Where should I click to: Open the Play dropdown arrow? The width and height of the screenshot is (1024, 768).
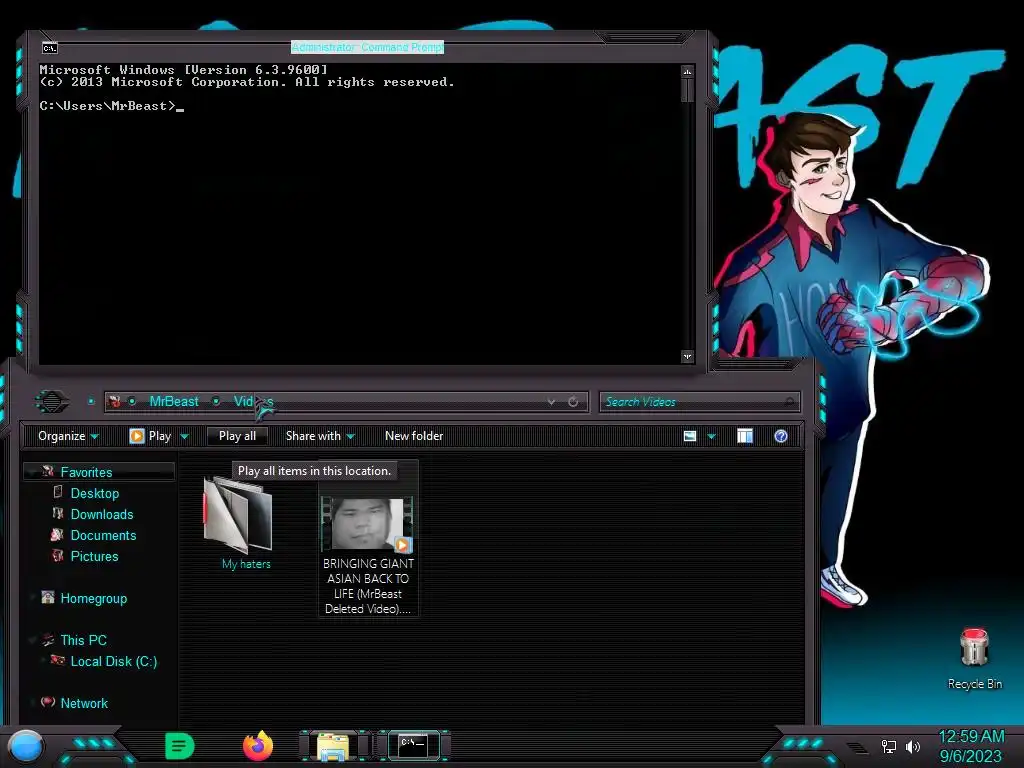pyautogui.click(x=184, y=436)
